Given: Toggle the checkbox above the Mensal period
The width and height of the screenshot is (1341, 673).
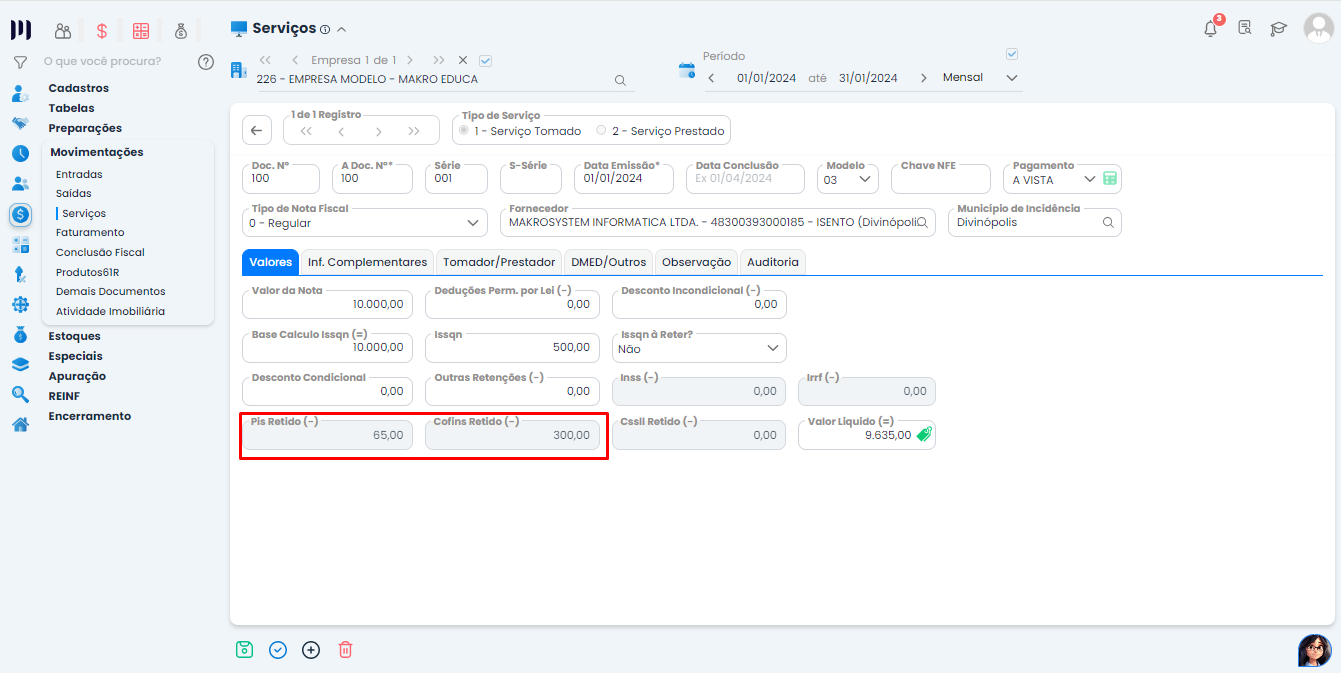Looking at the screenshot, I should 1011,54.
